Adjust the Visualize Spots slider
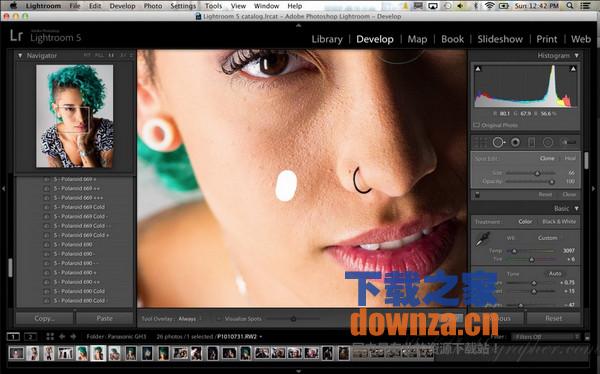The width and height of the screenshot is (600, 374). (293, 318)
